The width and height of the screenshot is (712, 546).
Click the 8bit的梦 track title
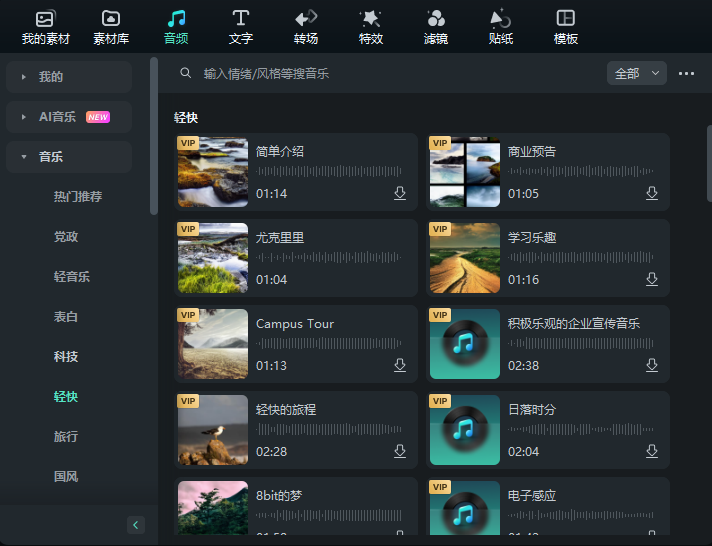pos(279,495)
